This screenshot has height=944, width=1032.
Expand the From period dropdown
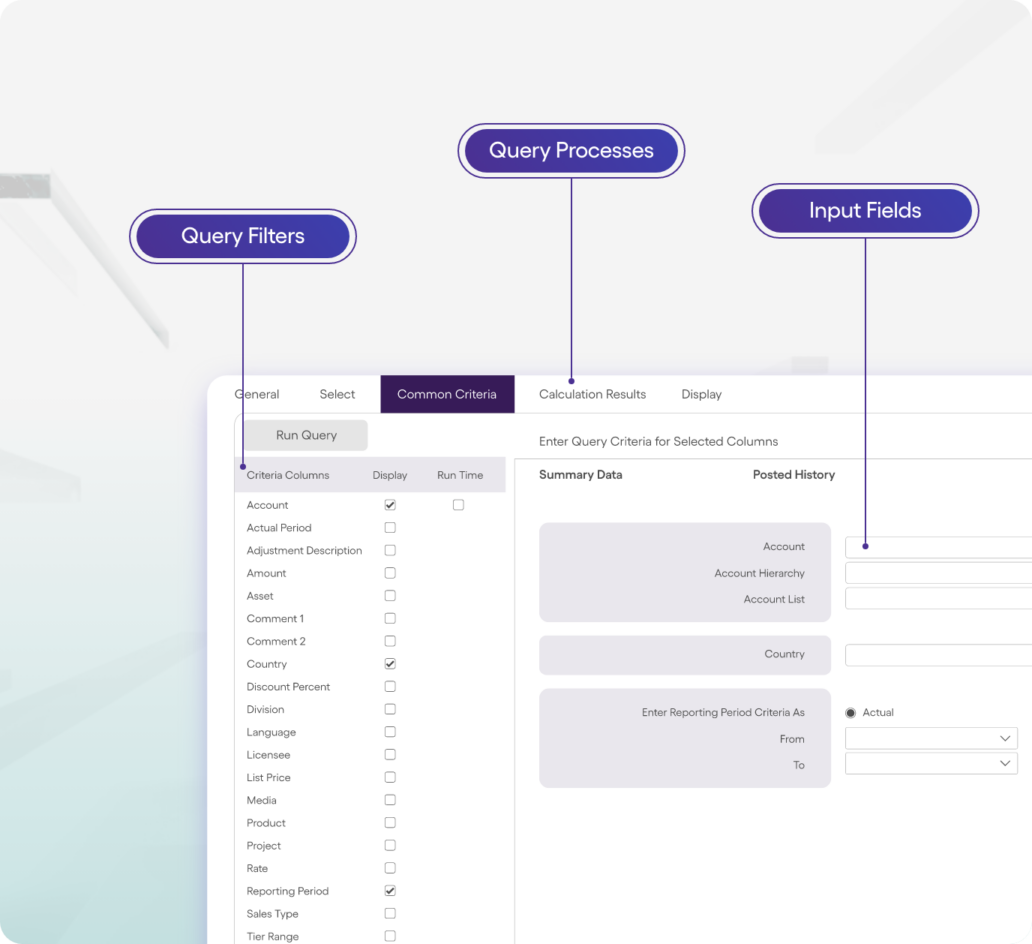pos(931,739)
